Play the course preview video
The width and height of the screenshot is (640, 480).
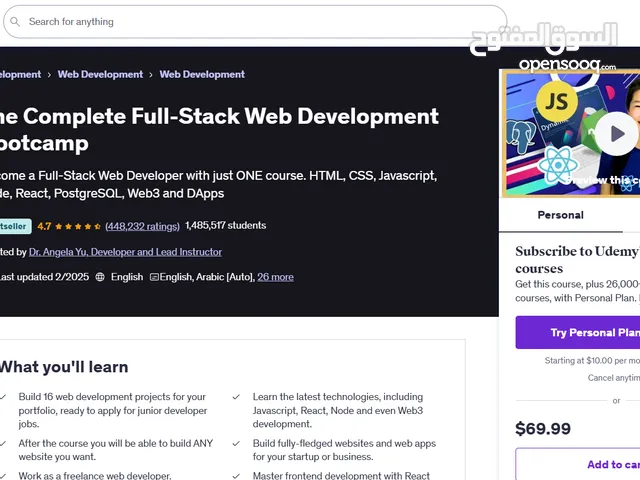[x=616, y=133]
